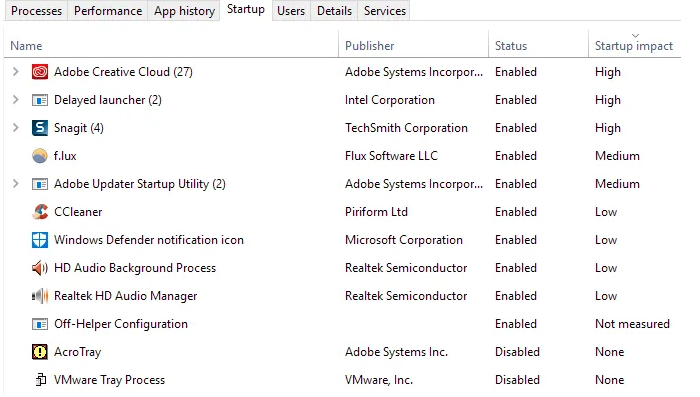The height and width of the screenshot is (397, 700).
Task: Switch to the Processes tab
Action: coord(36,11)
